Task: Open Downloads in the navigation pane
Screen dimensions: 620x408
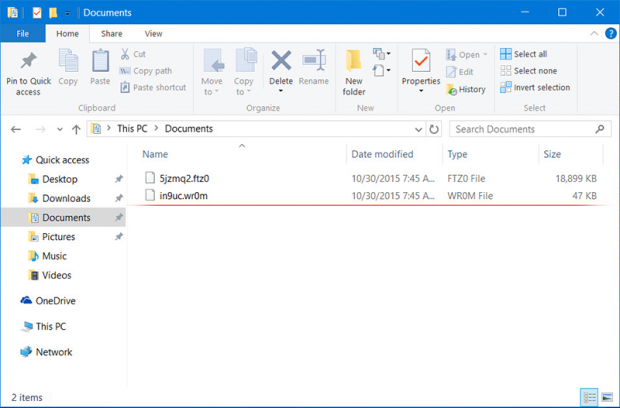Action: point(60,198)
